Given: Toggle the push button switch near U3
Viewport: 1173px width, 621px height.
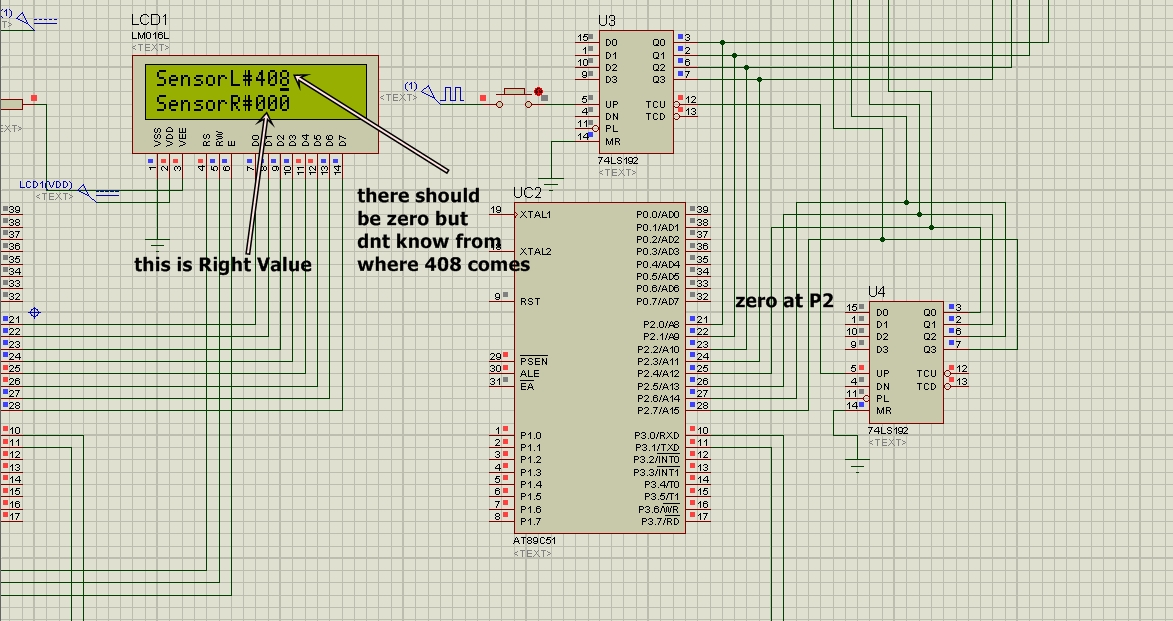Looking at the screenshot, I should (515, 98).
